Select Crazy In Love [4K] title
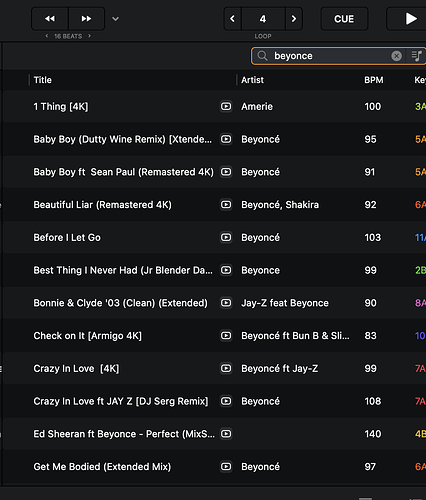 pyautogui.click(x=76, y=368)
